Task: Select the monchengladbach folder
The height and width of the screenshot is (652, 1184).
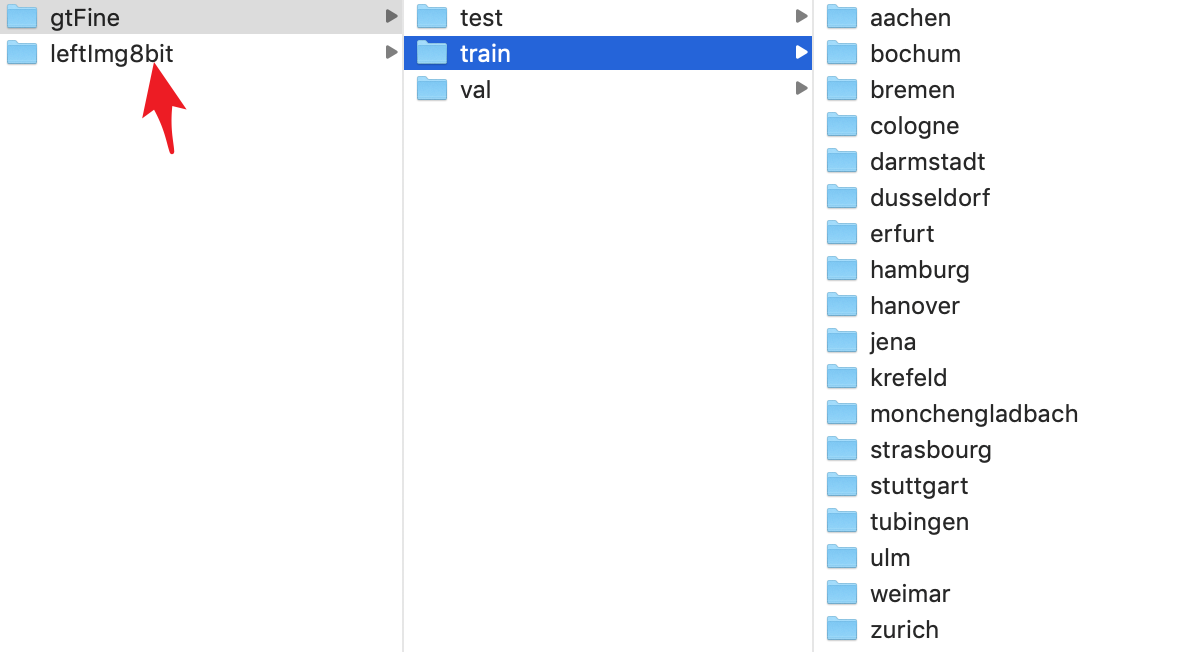Action: click(973, 413)
